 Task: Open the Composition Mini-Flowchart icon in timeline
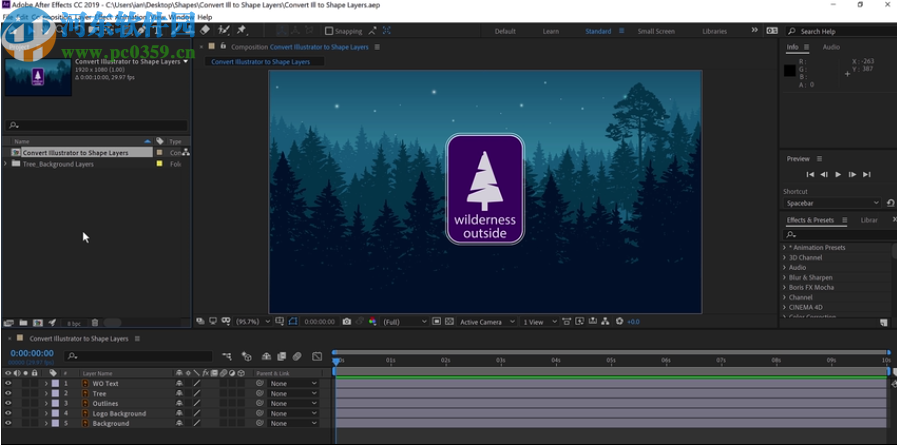pyautogui.click(x=228, y=356)
